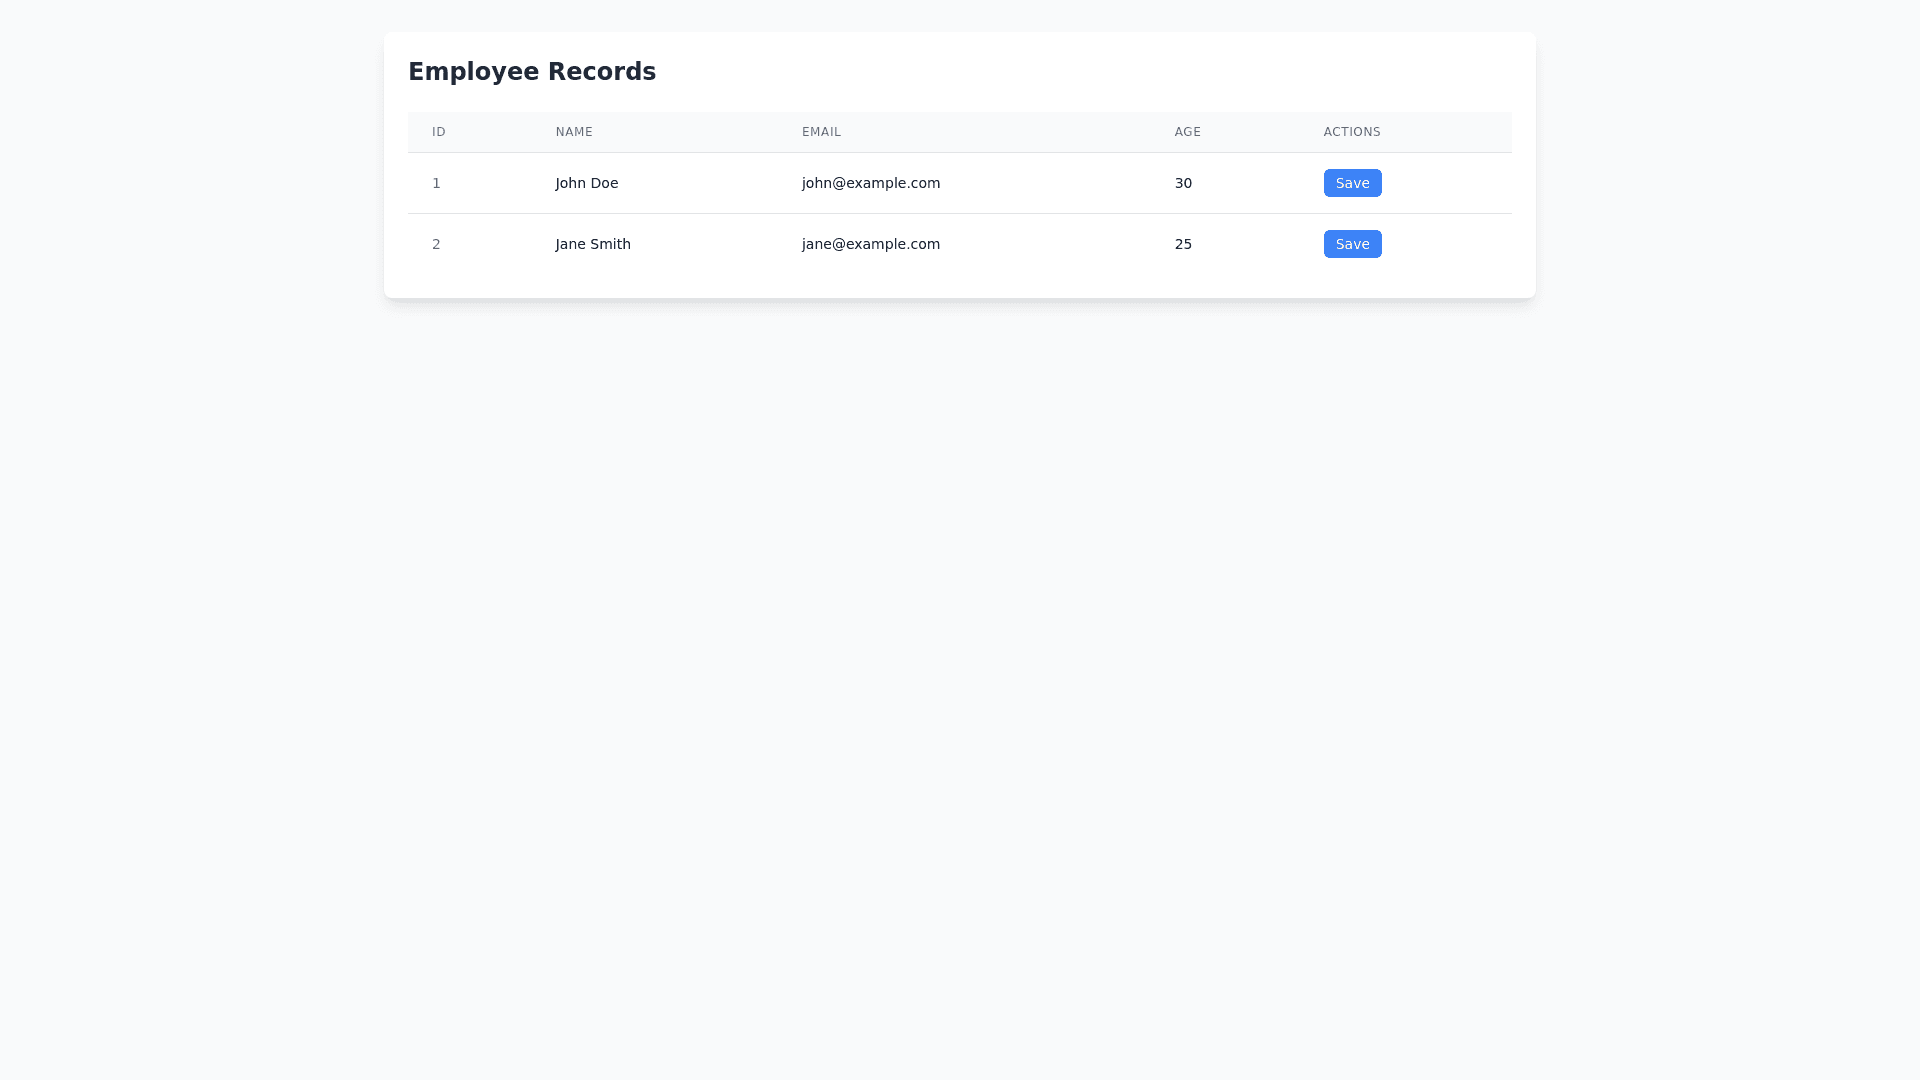Image resolution: width=1920 pixels, height=1080 pixels.
Task: Click john@example.com email cell
Action: pos(870,183)
